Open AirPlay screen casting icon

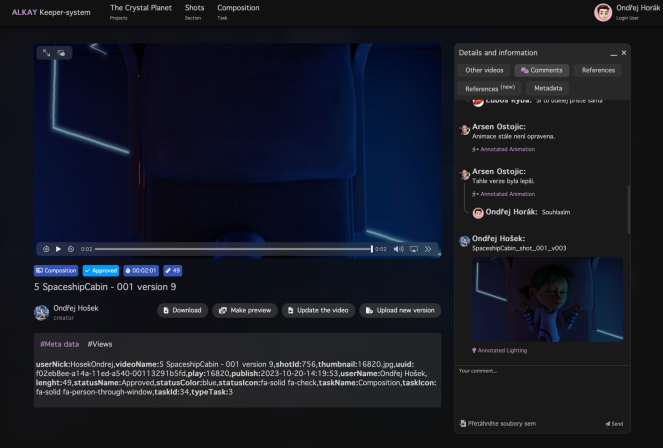[x=414, y=249]
